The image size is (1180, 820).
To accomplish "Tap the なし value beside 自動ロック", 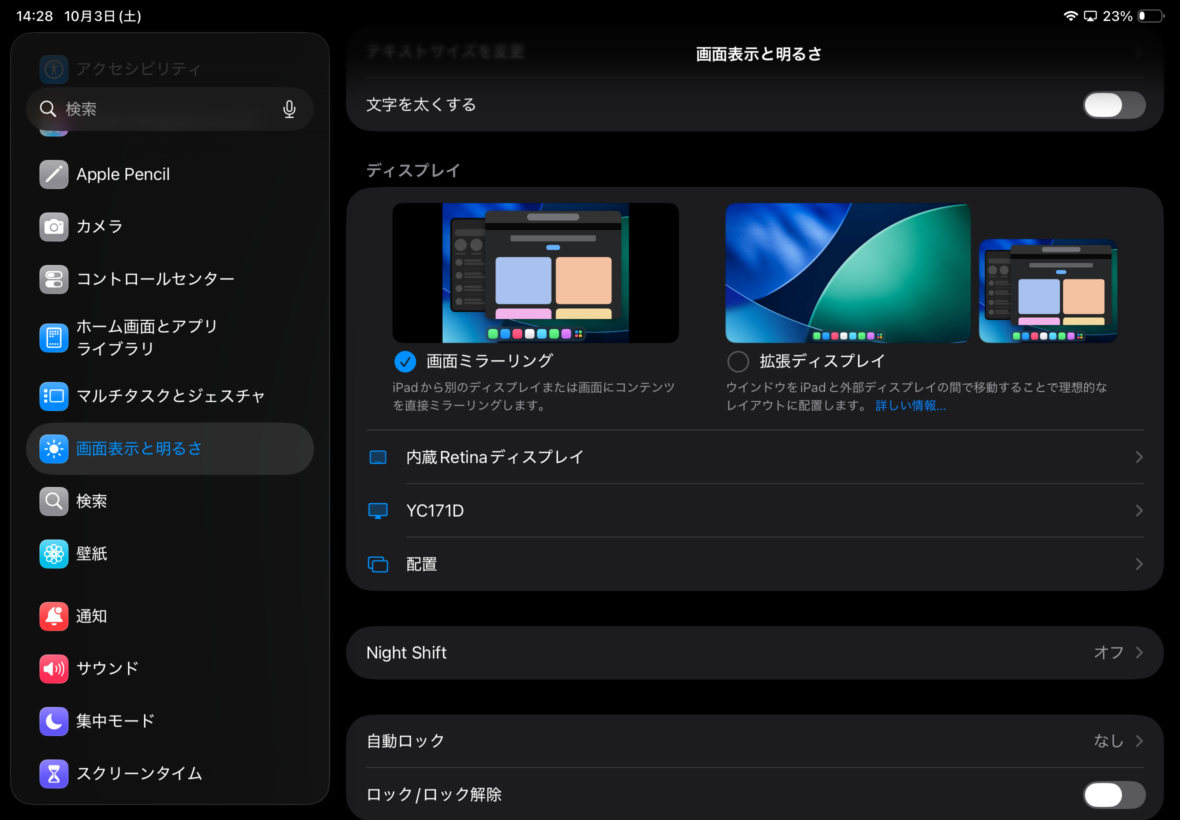I will point(1109,742).
